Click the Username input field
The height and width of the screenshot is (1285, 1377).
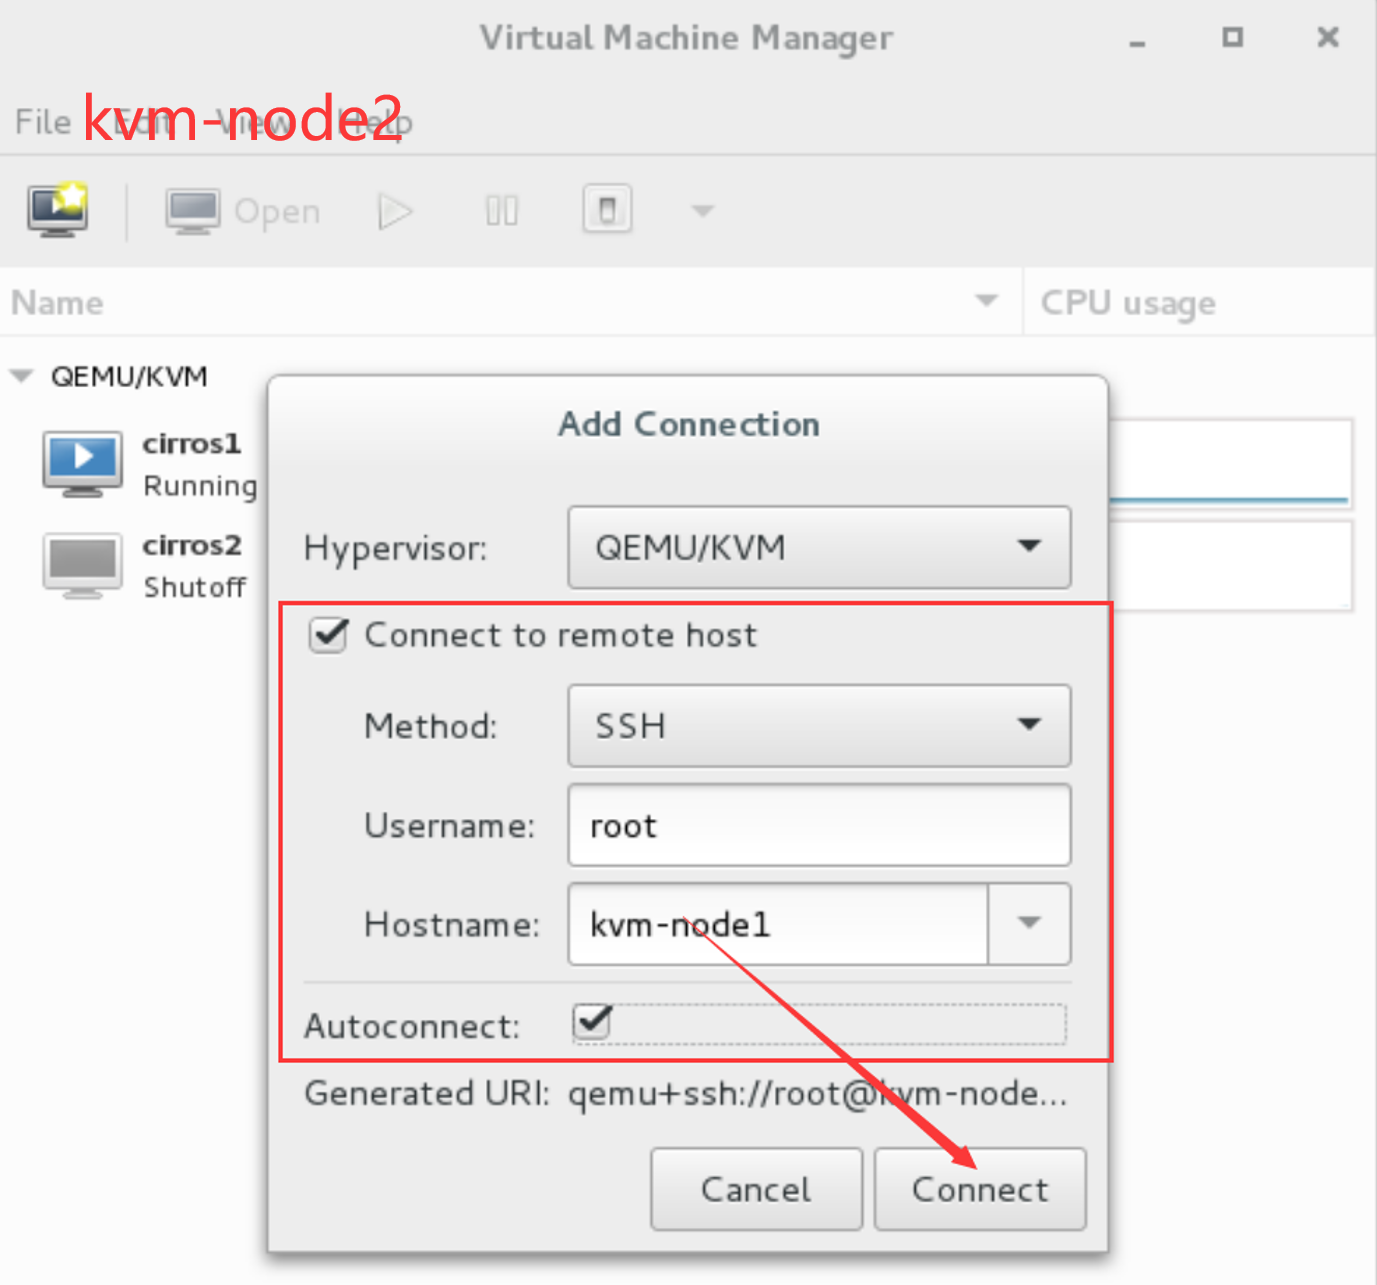coord(819,825)
